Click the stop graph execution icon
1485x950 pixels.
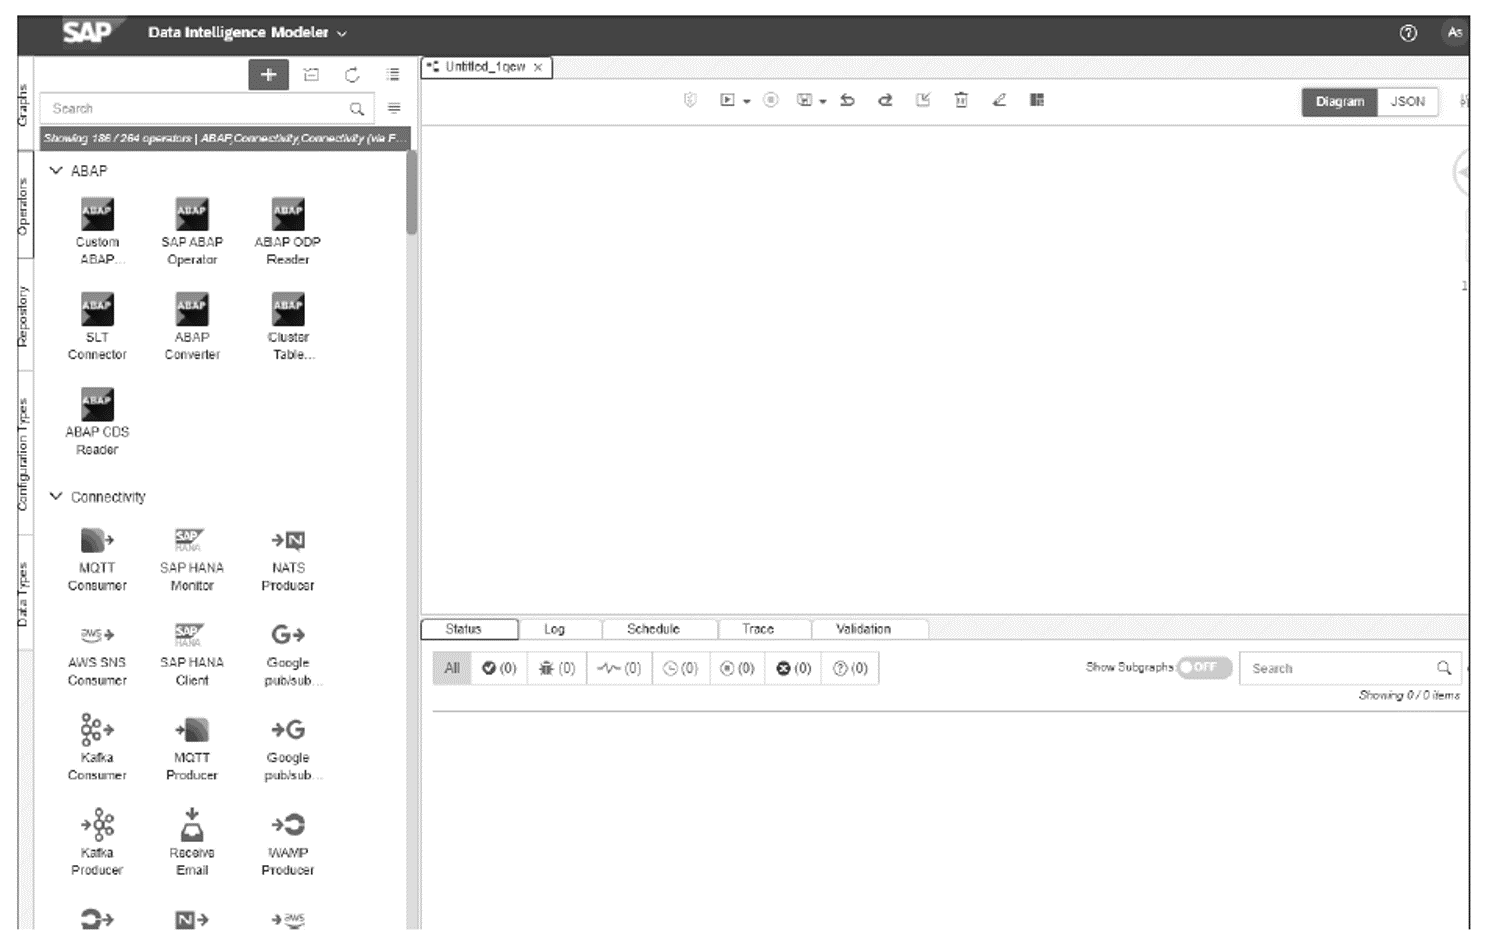click(x=771, y=100)
